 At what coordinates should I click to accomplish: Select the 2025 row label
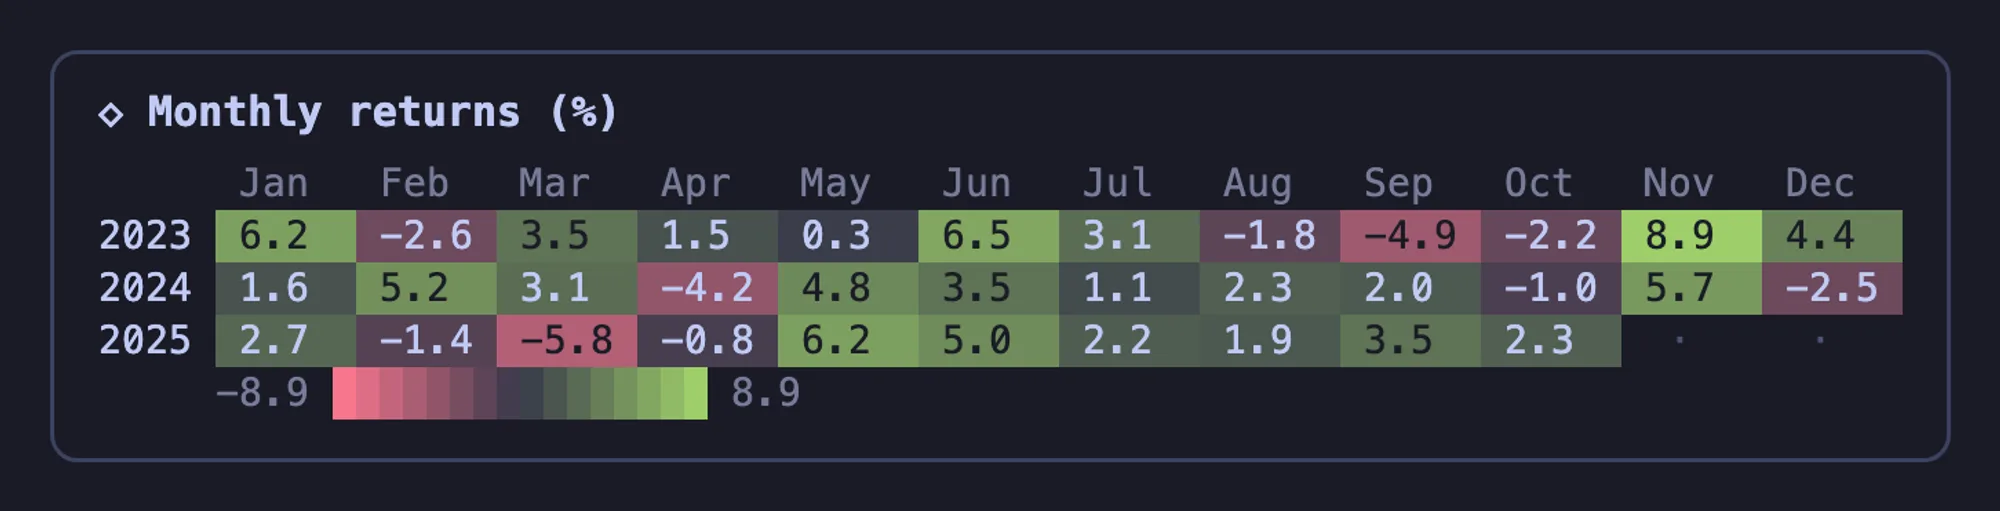(145, 340)
